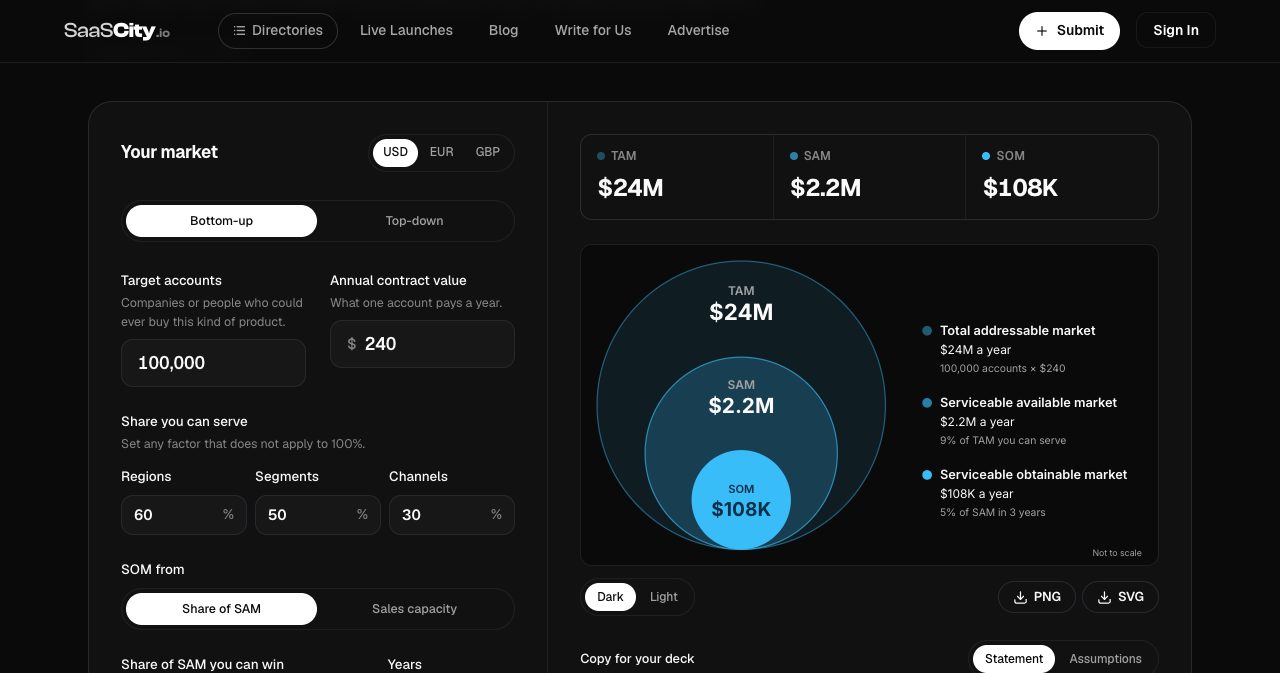Switch to the Top-down method

coord(414,221)
